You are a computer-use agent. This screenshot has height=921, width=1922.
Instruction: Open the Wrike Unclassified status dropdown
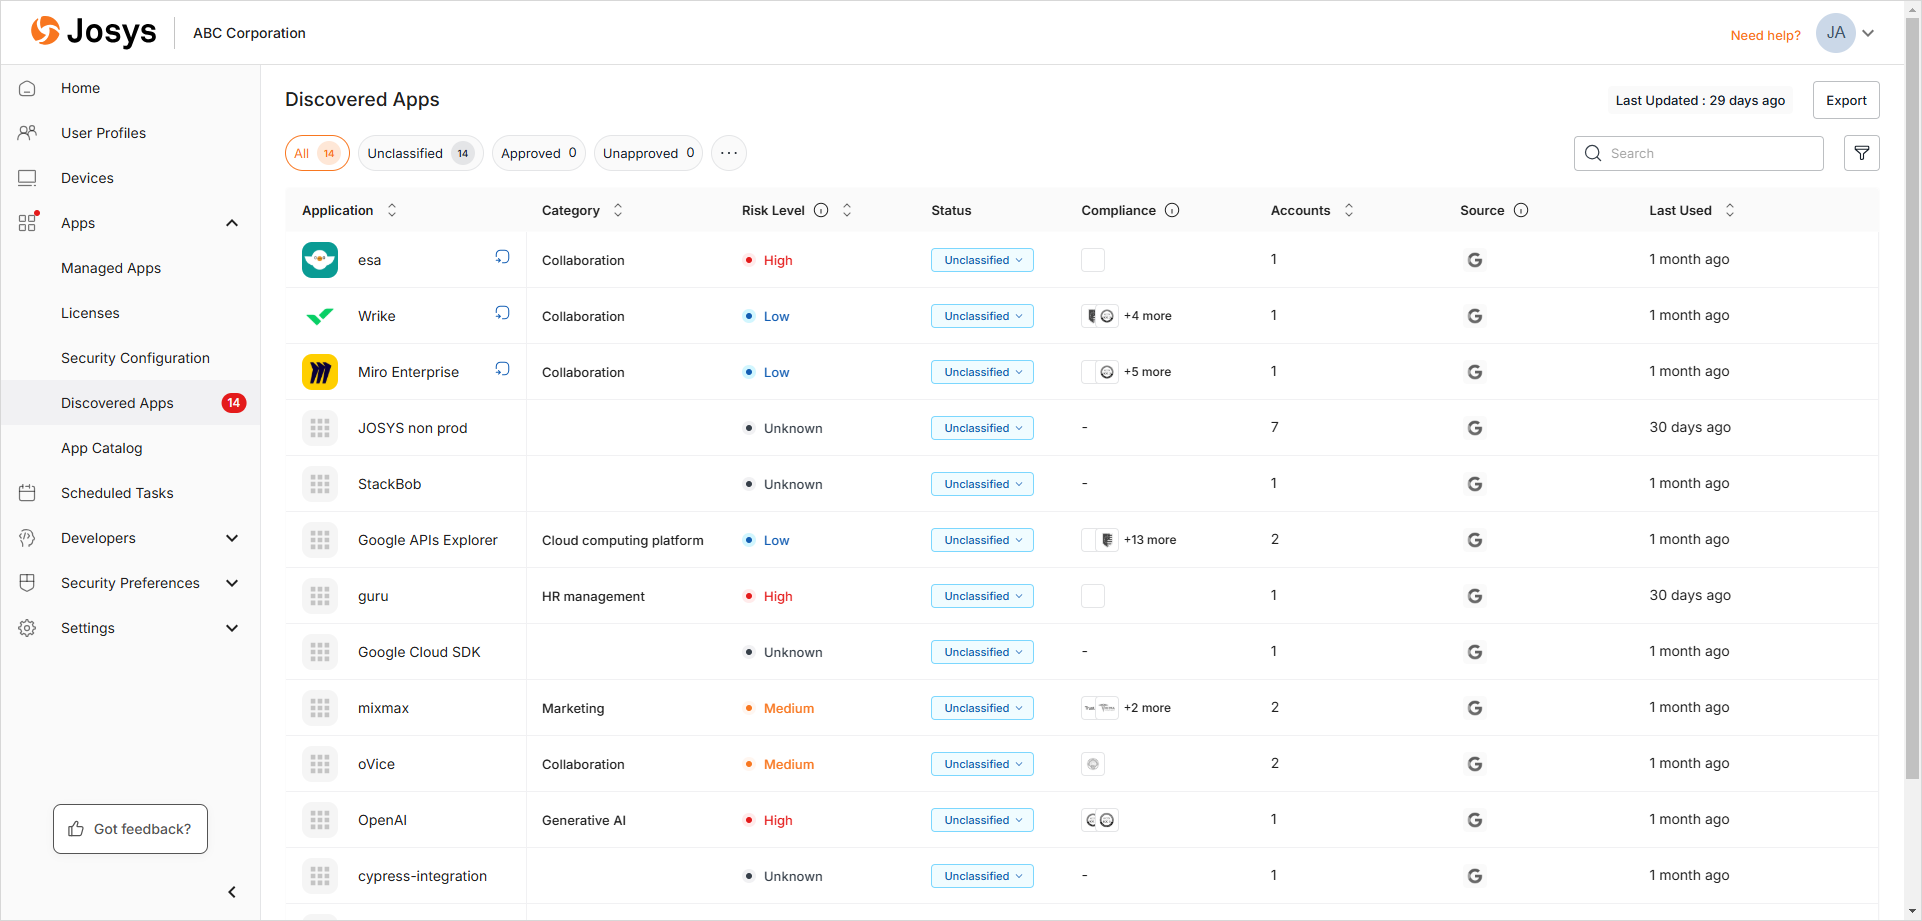982,316
